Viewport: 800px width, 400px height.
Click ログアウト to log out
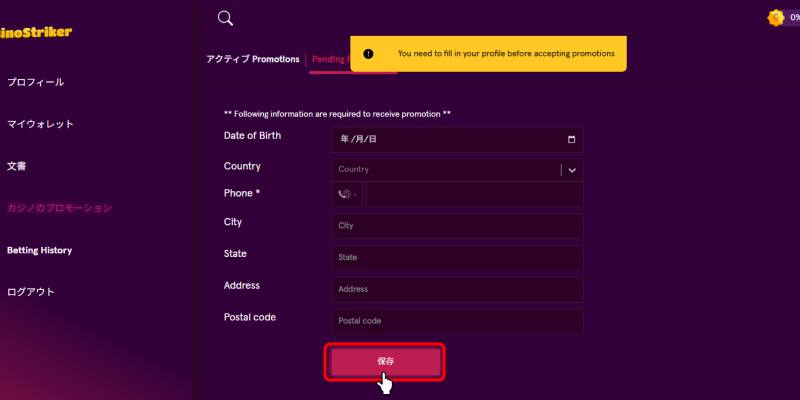tap(31, 292)
